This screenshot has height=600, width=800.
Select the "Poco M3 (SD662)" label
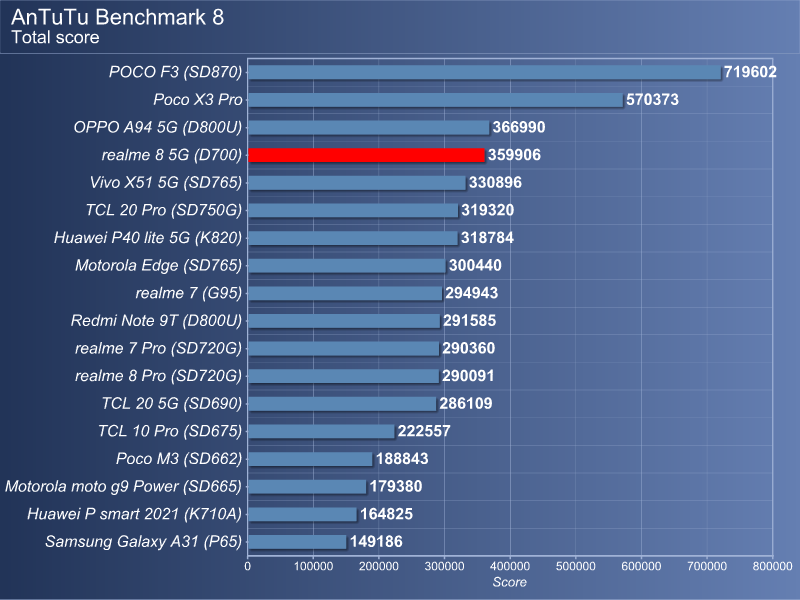click(x=179, y=459)
